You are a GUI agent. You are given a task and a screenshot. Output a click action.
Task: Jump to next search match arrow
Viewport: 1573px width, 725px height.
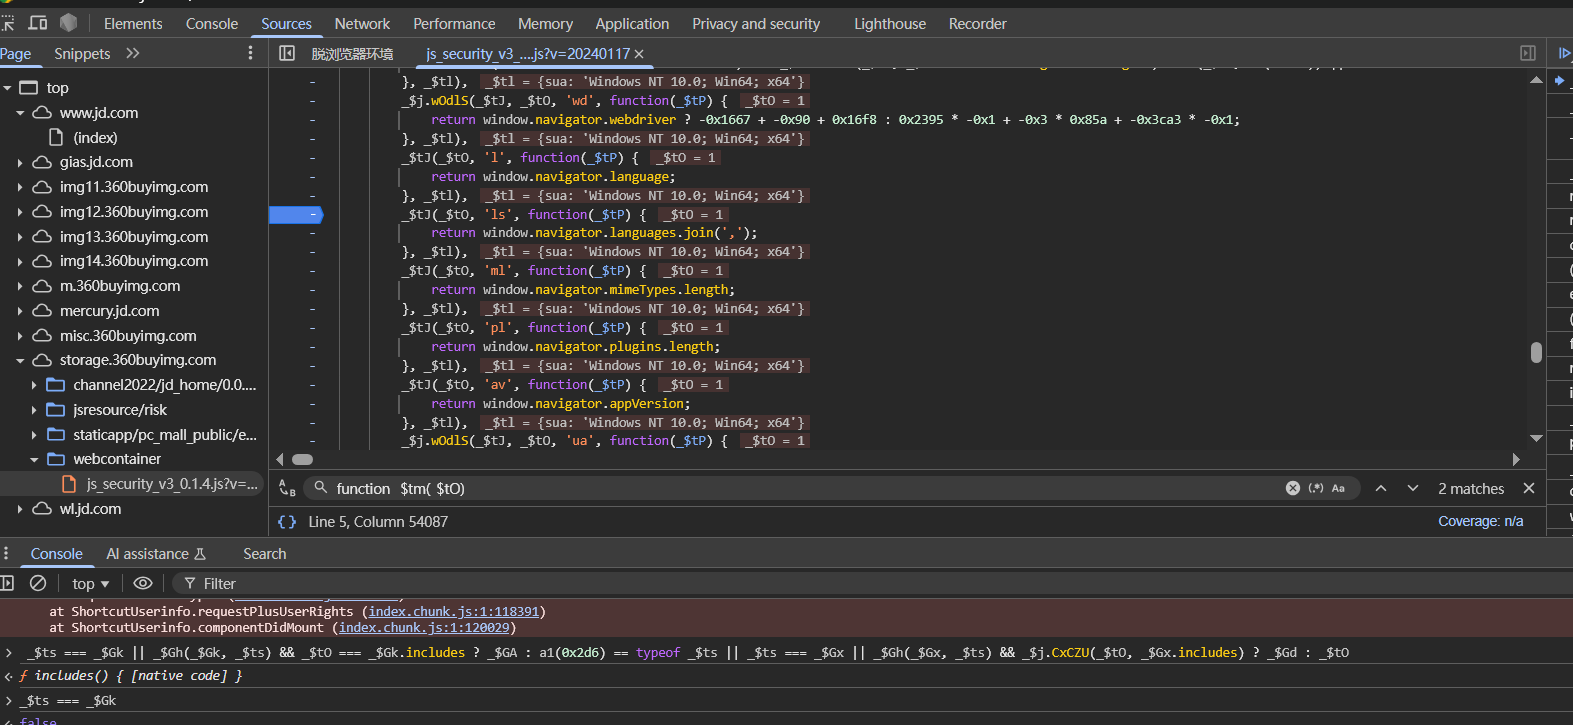[1413, 488]
